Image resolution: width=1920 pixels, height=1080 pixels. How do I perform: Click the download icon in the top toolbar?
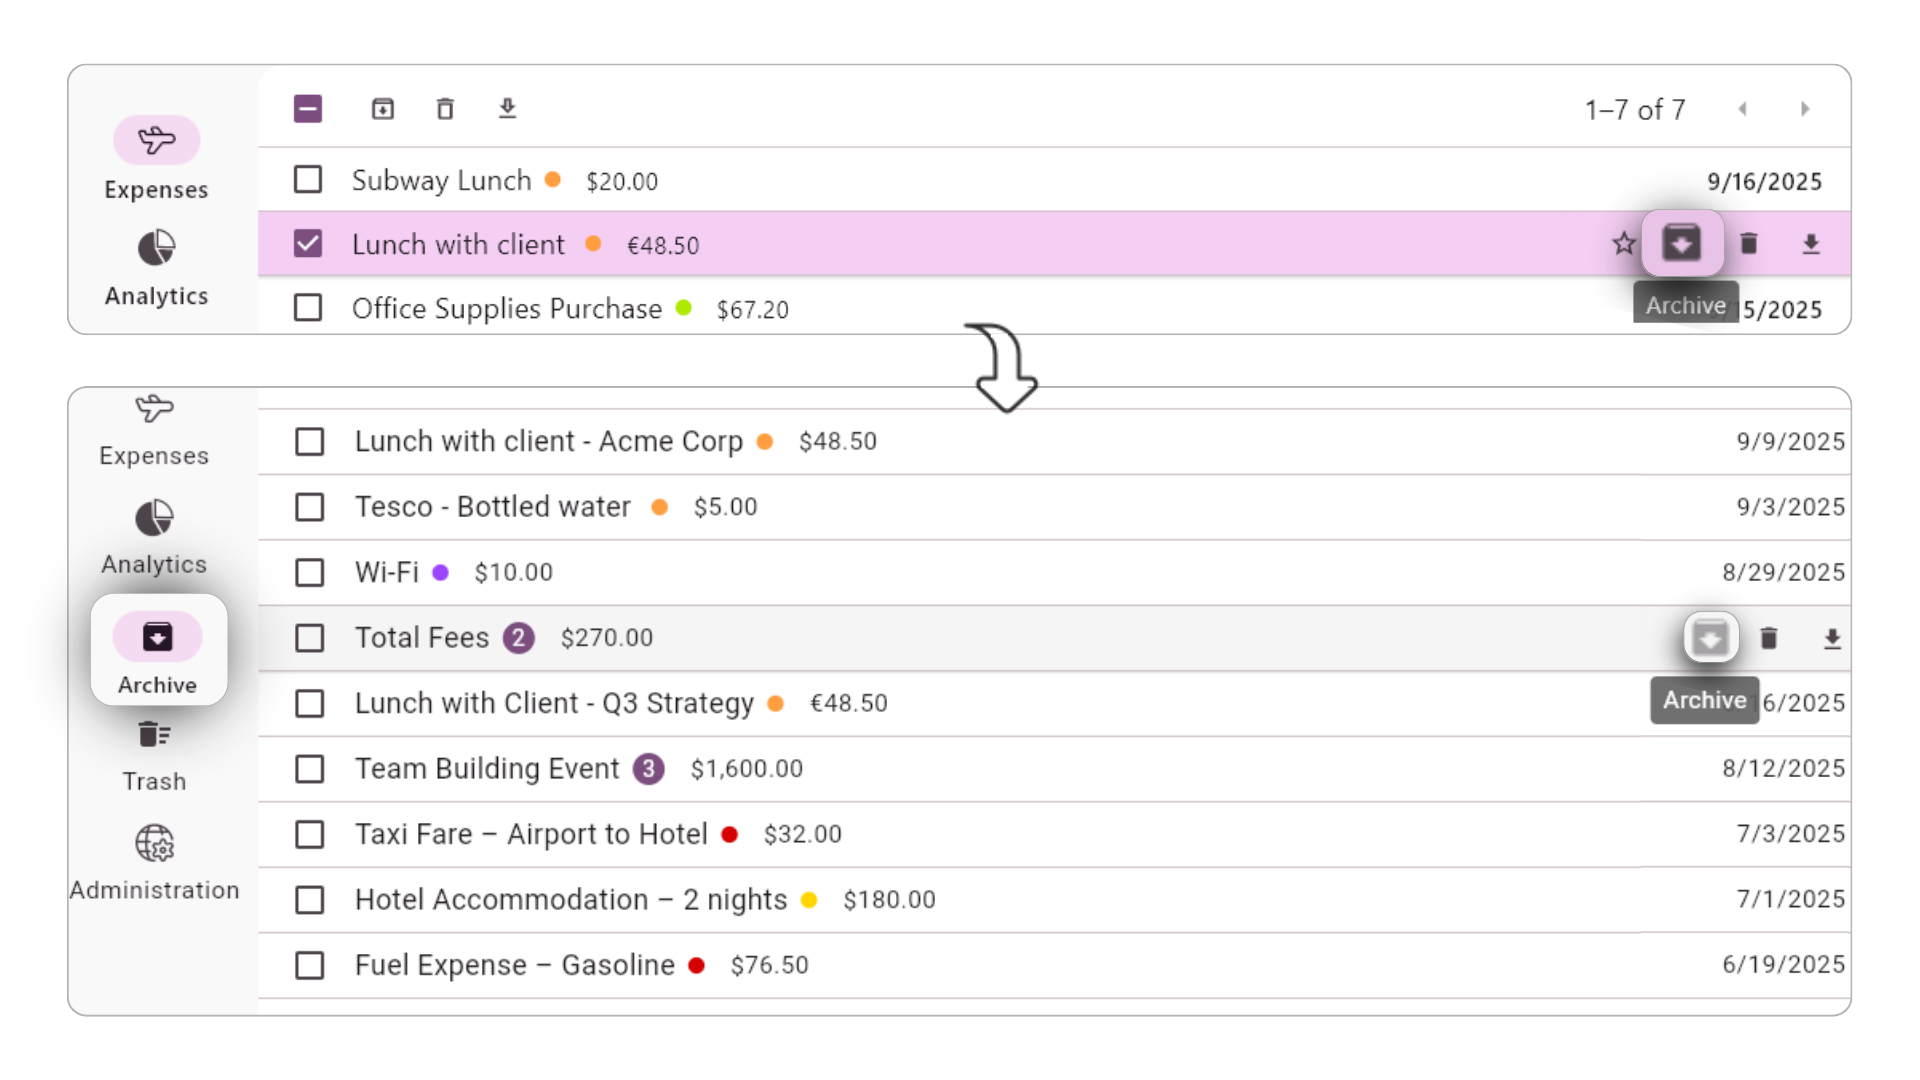(507, 109)
